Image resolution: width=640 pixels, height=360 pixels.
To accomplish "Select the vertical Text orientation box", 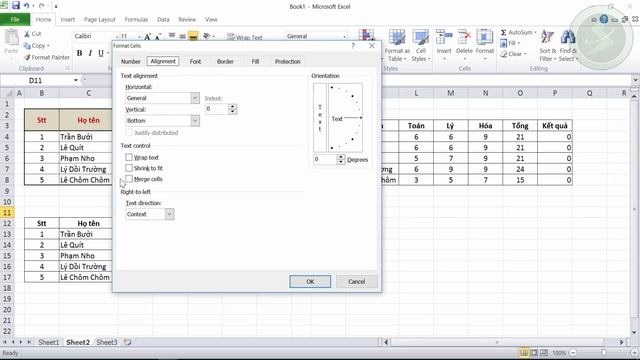I will [x=320, y=118].
